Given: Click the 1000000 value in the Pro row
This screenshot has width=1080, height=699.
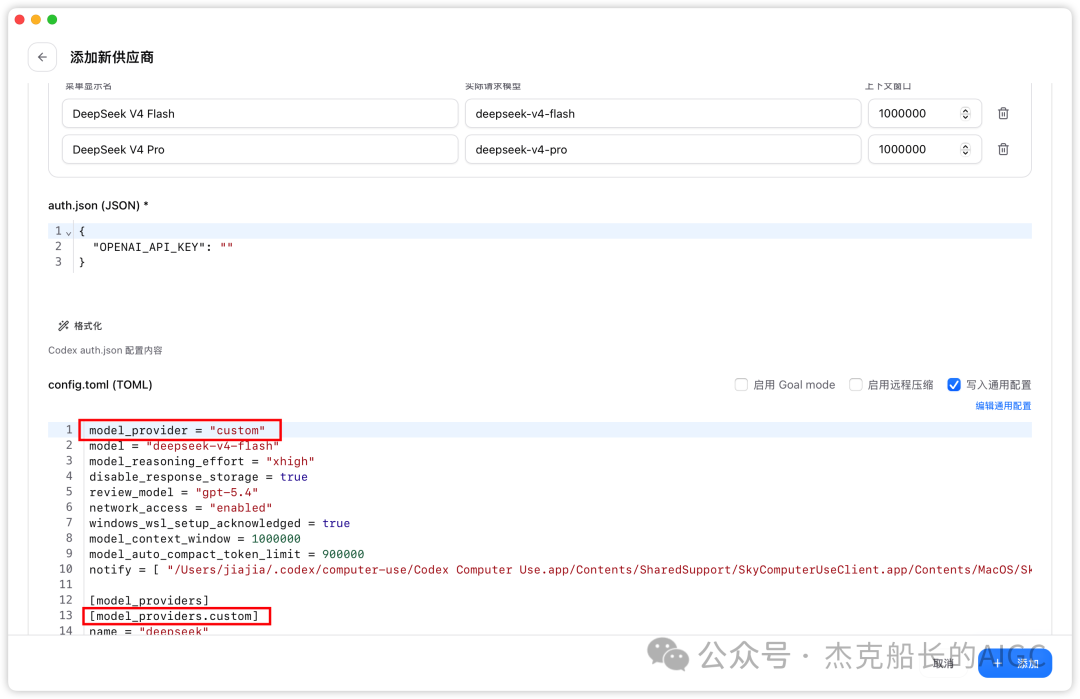Looking at the screenshot, I should pos(902,149).
